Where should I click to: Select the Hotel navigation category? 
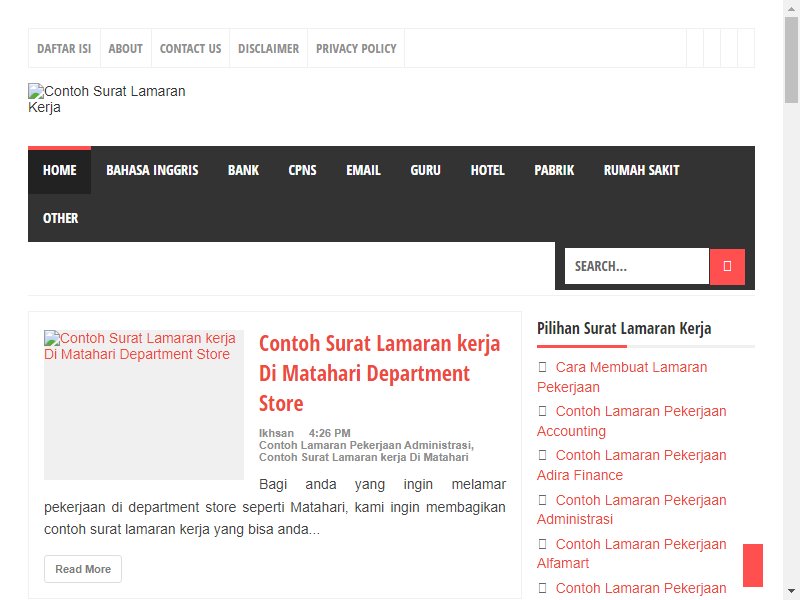487,170
